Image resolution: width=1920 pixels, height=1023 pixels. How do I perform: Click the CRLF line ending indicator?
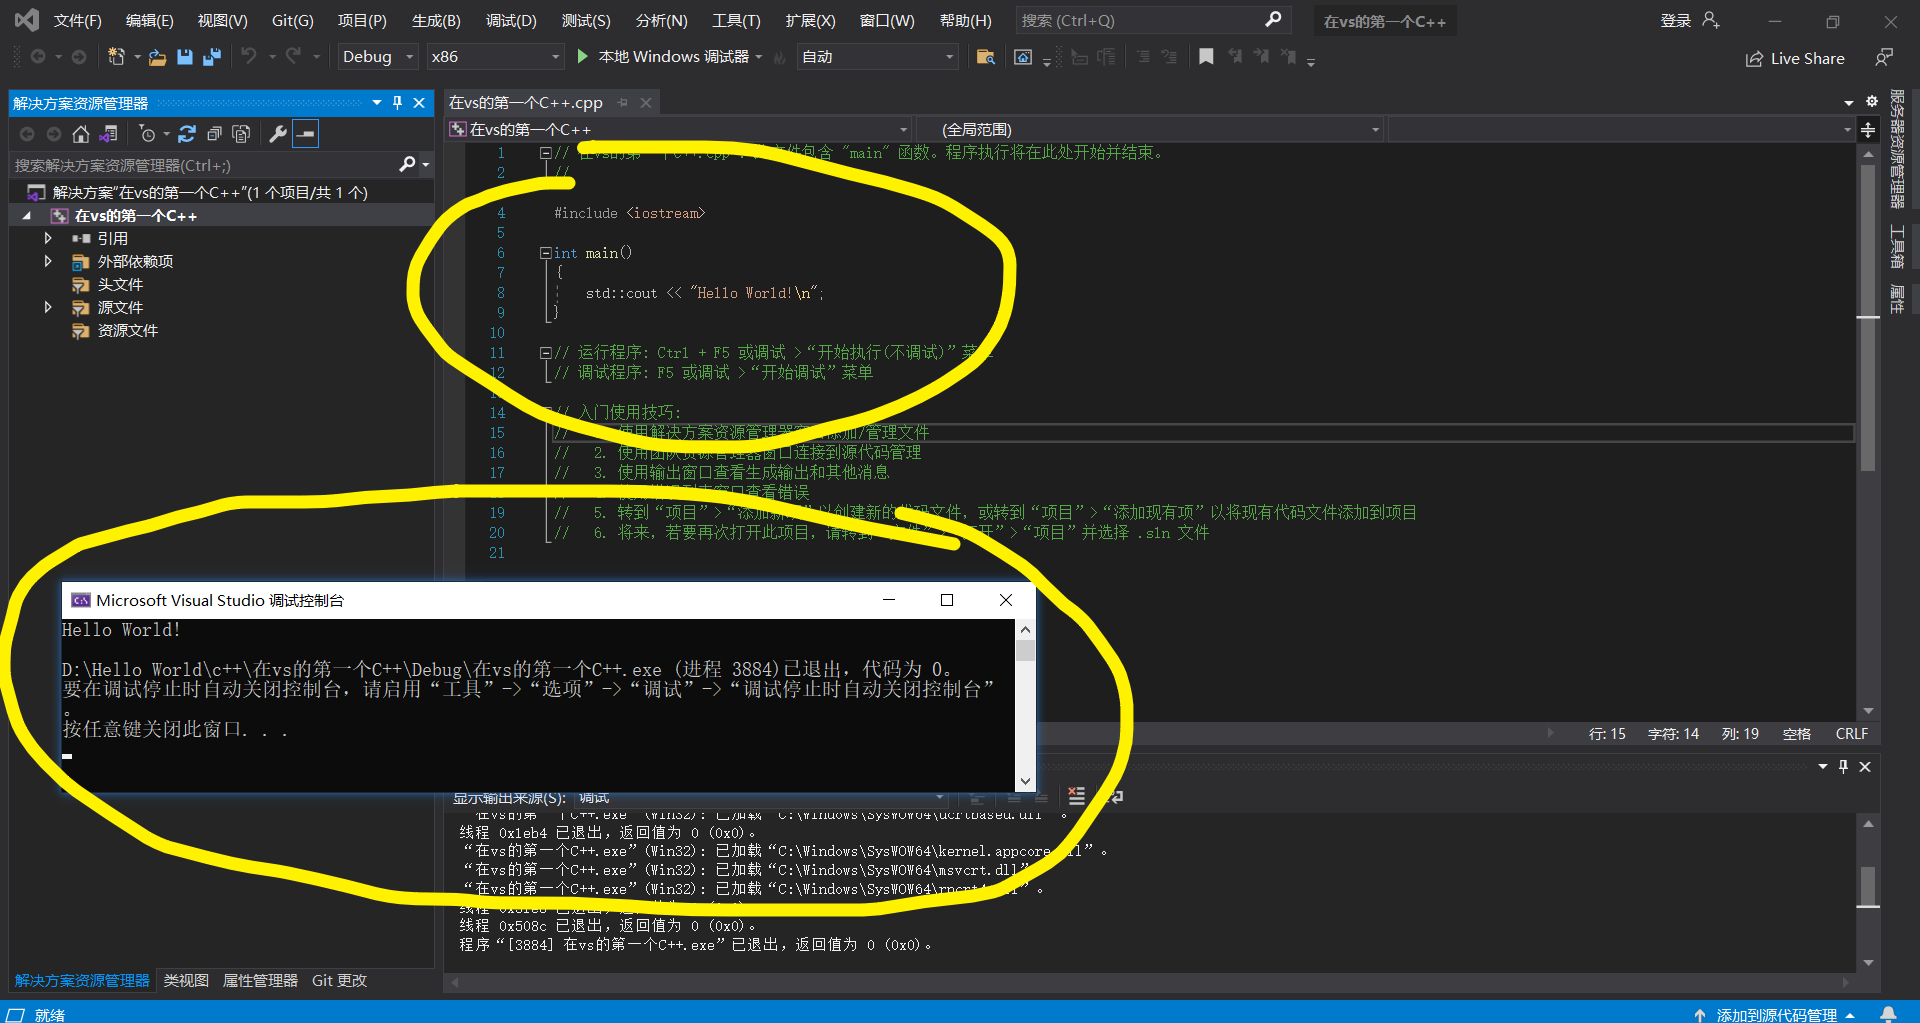[1851, 734]
